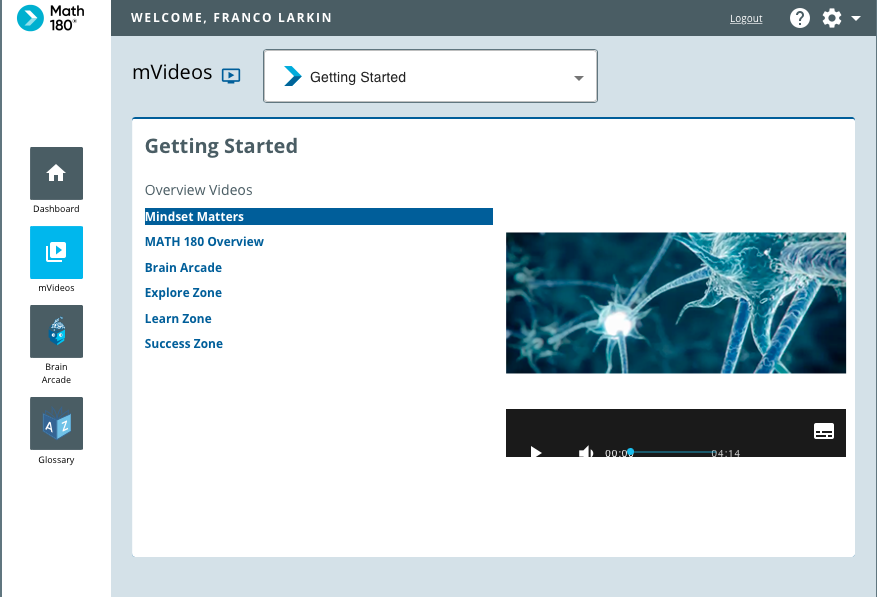Open the Dashboard home icon

pos(56,173)
